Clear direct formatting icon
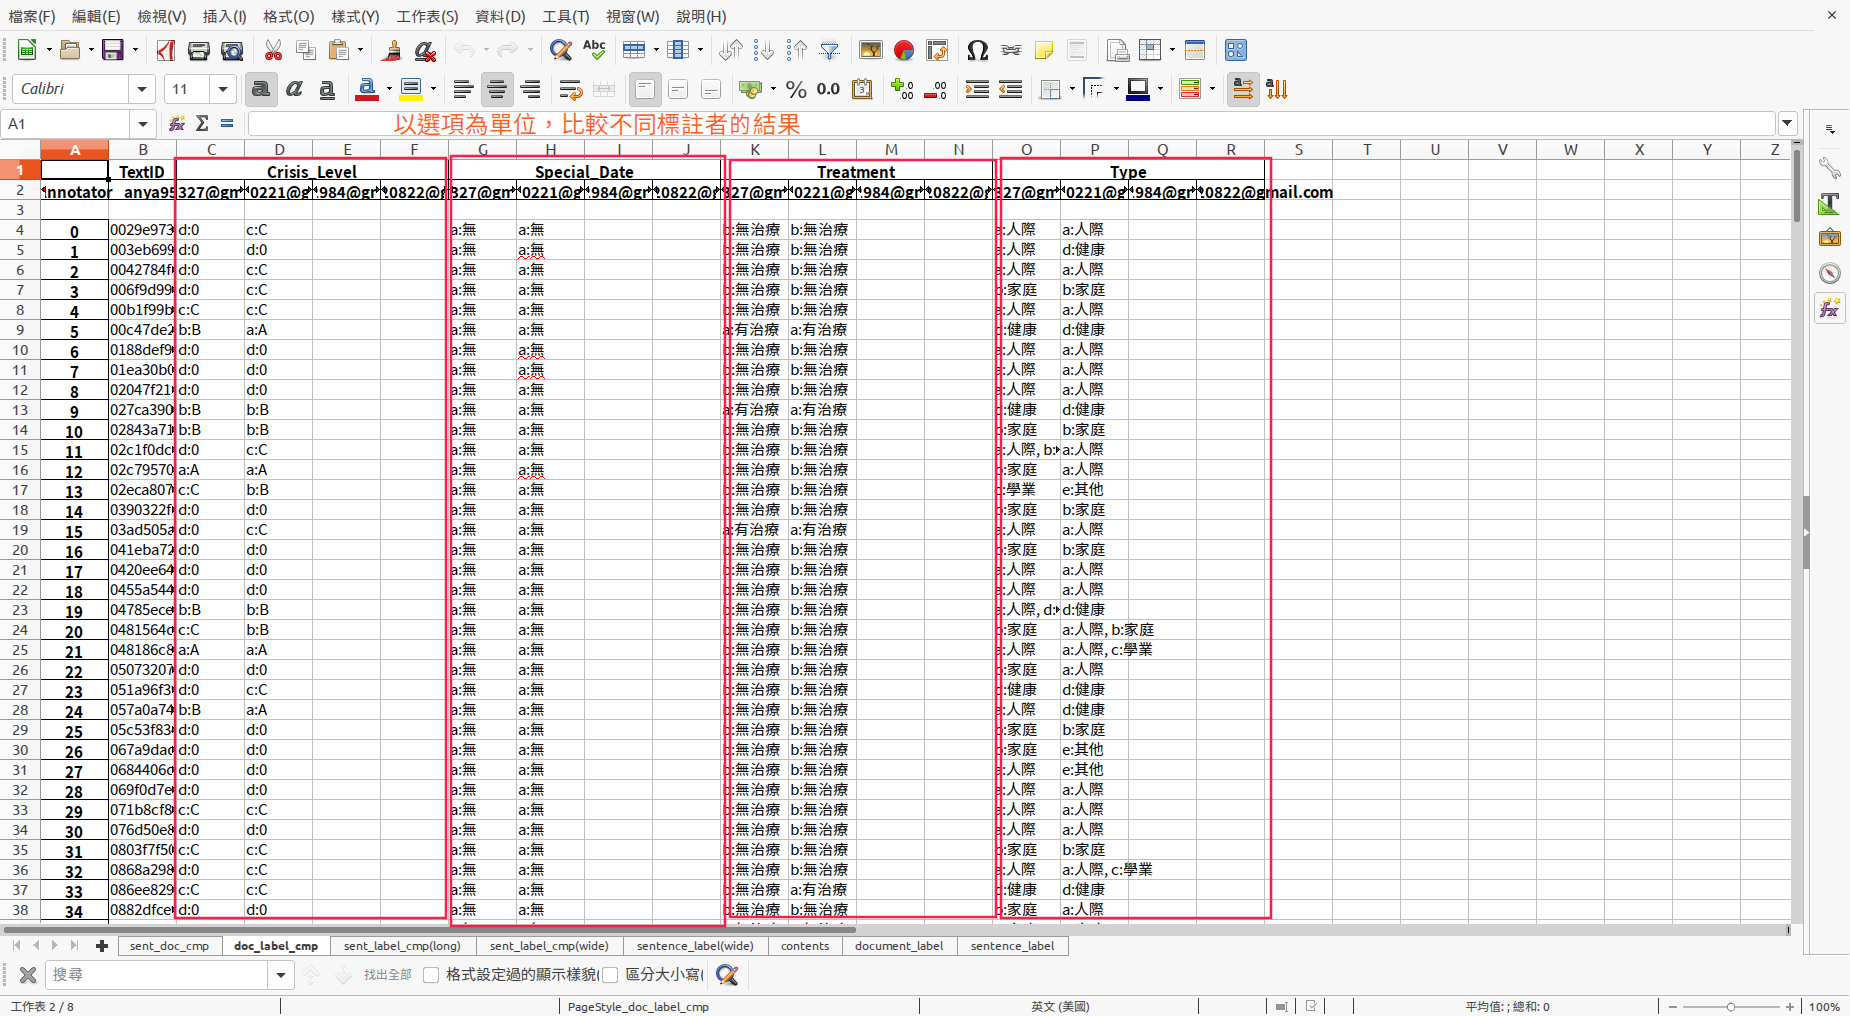Screen dimensions: 1850x1016 tap(425, 50)
